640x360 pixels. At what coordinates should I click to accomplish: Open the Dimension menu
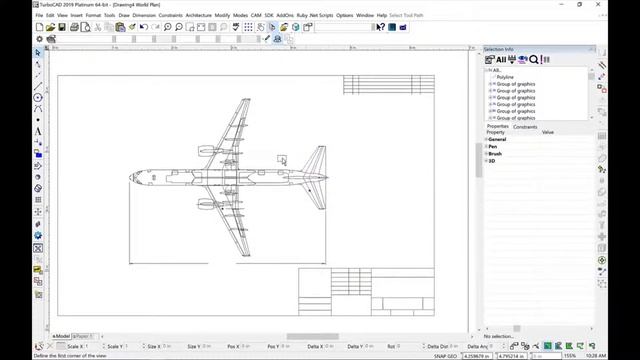coord(144,15)
